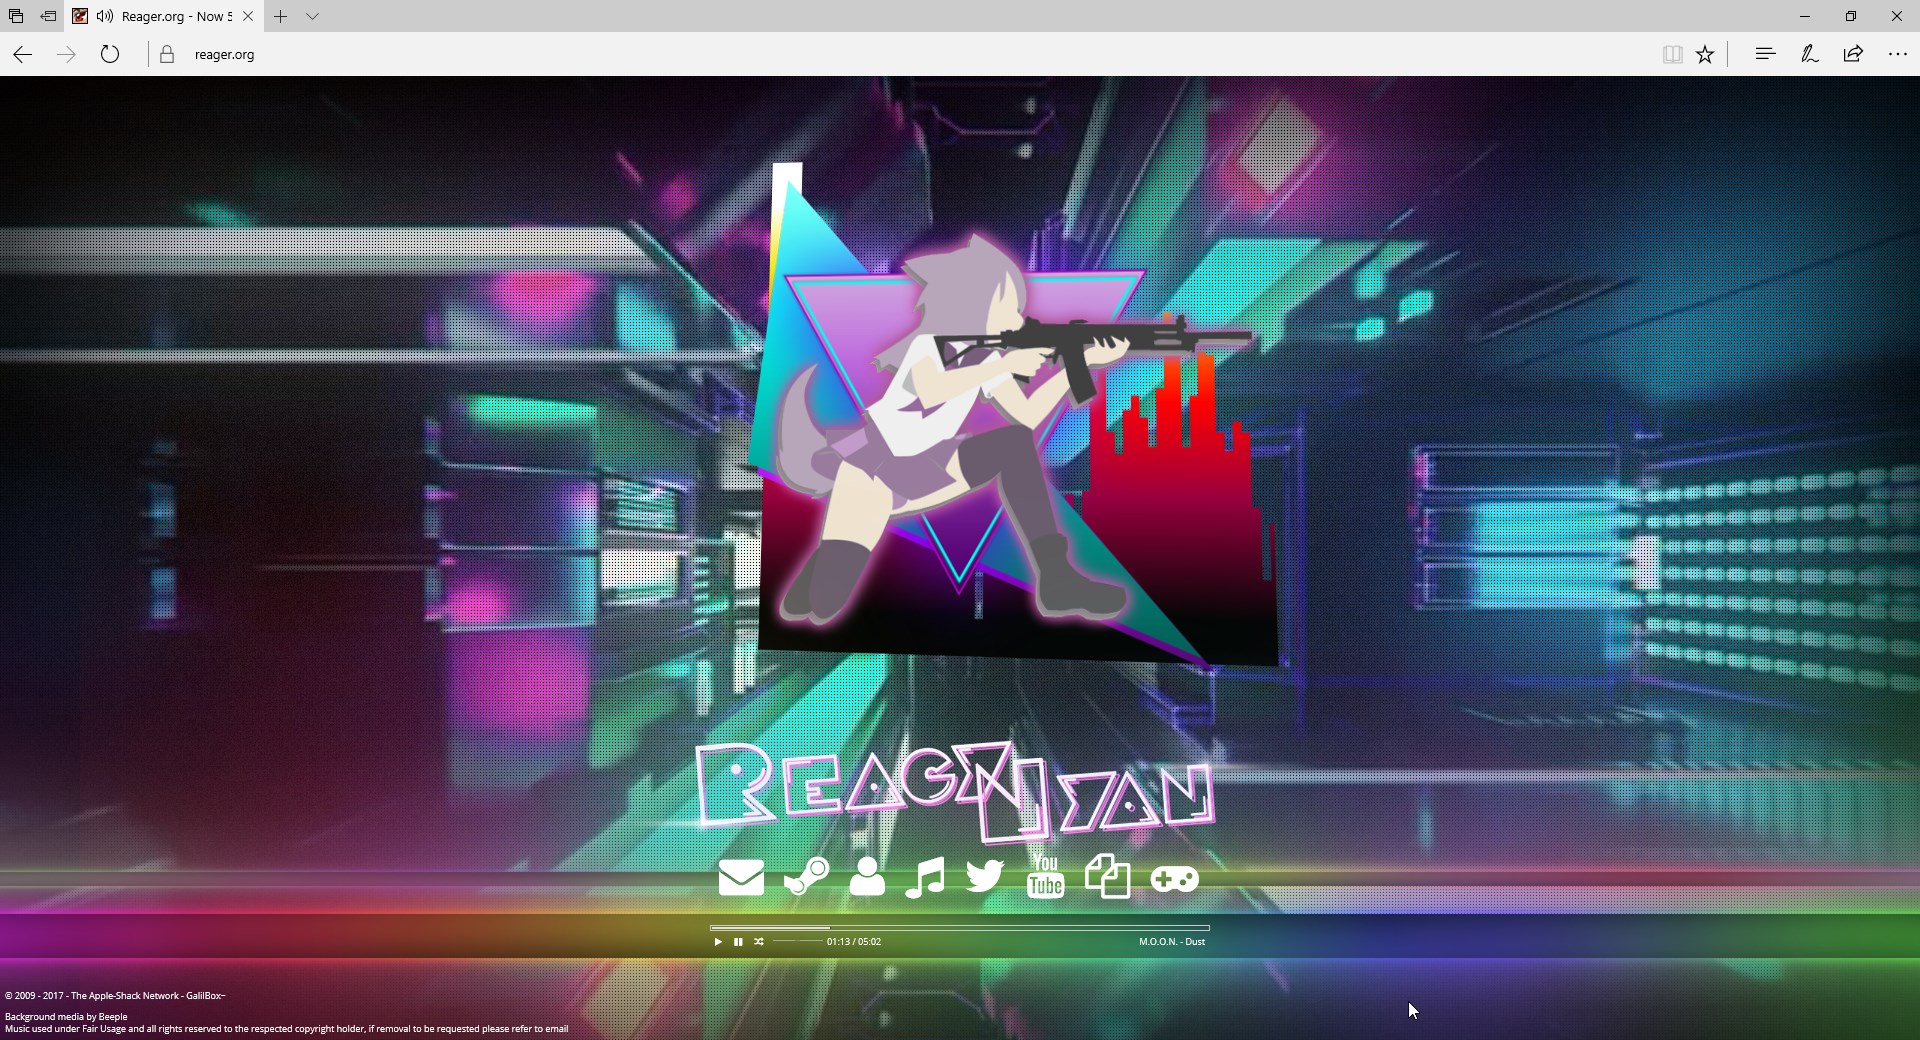Go back to the previous page

22,55
